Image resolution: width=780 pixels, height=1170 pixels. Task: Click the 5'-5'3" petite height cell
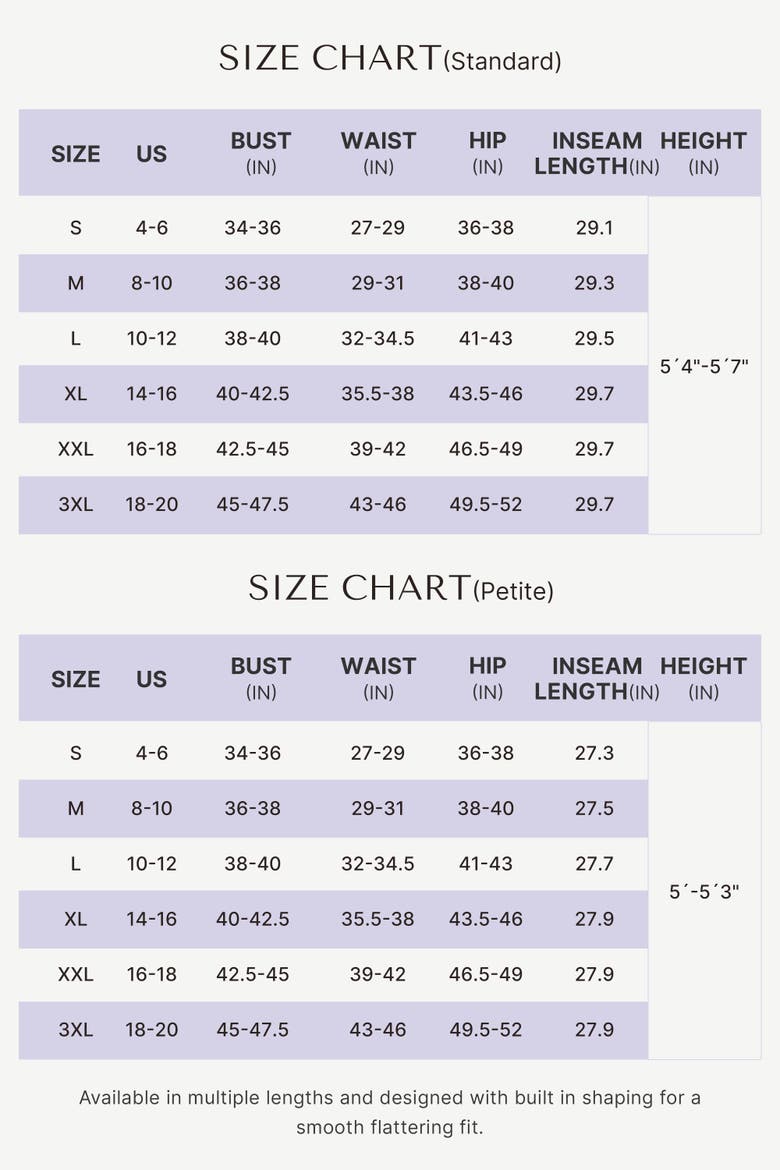(x=704, y=892)
